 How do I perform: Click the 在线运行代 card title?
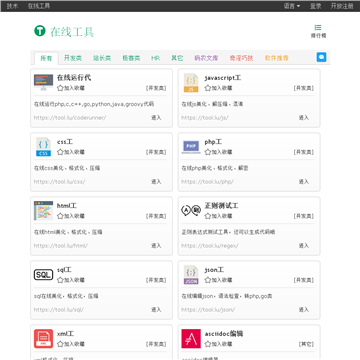tap(74, 78)
